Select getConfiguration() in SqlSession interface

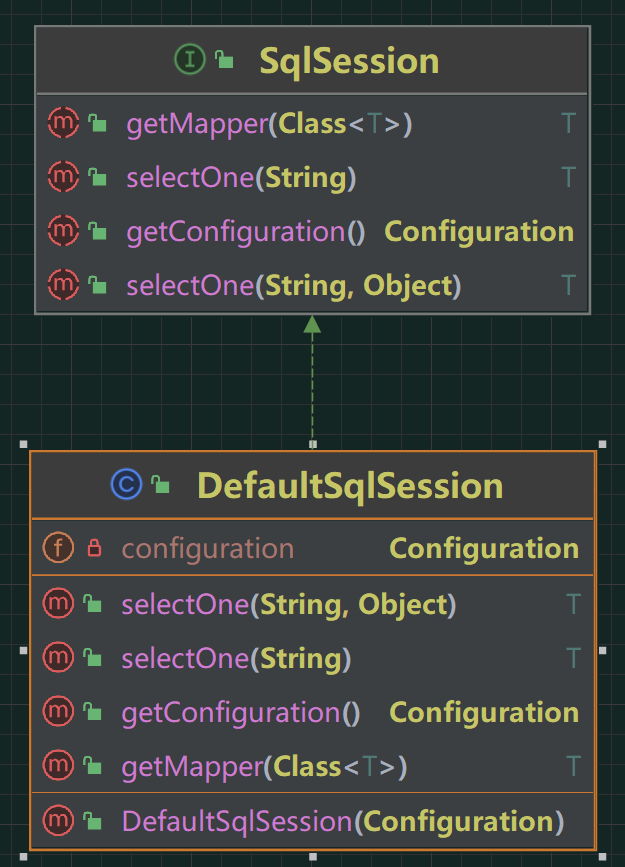click(312, 231)
